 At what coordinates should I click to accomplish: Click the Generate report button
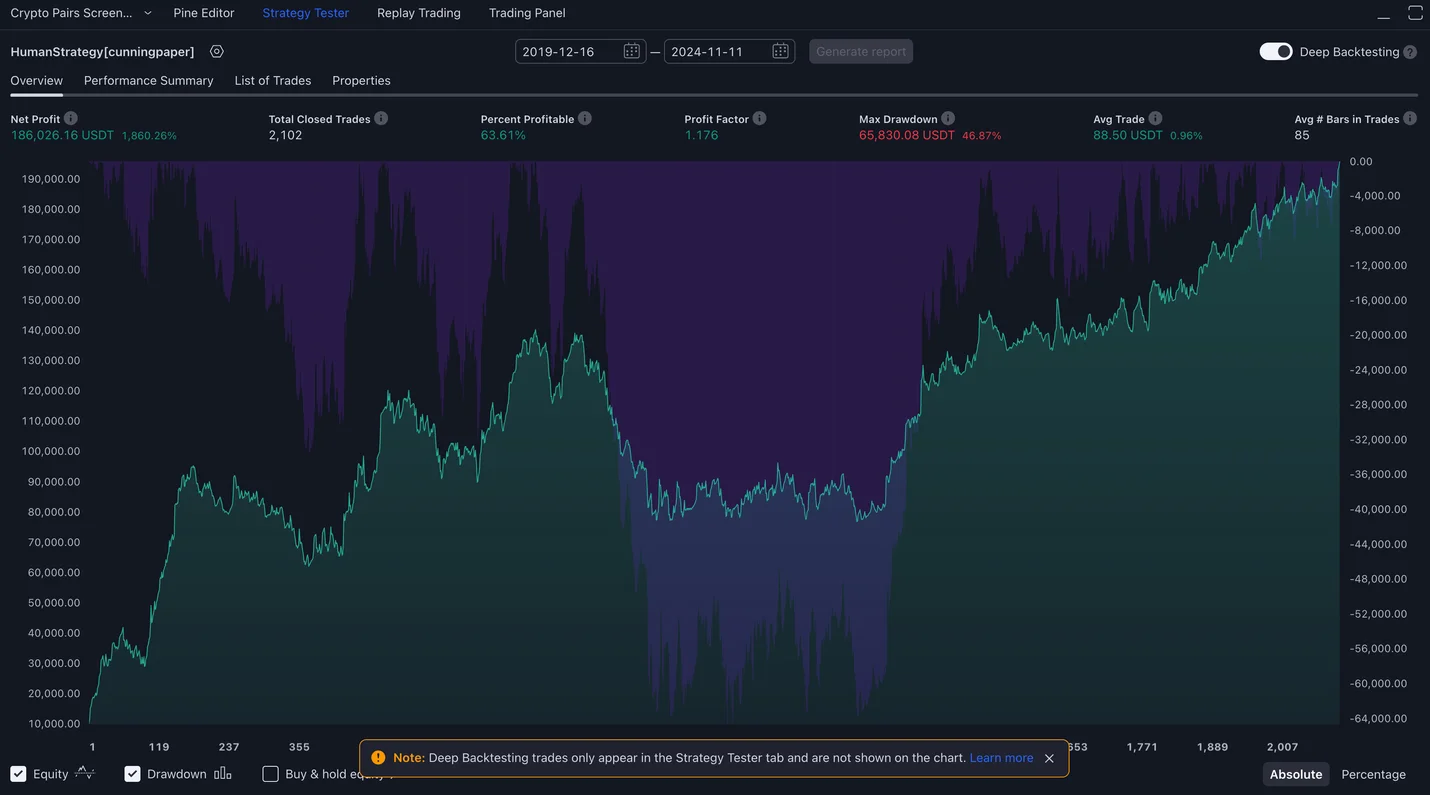pos(861,51)
